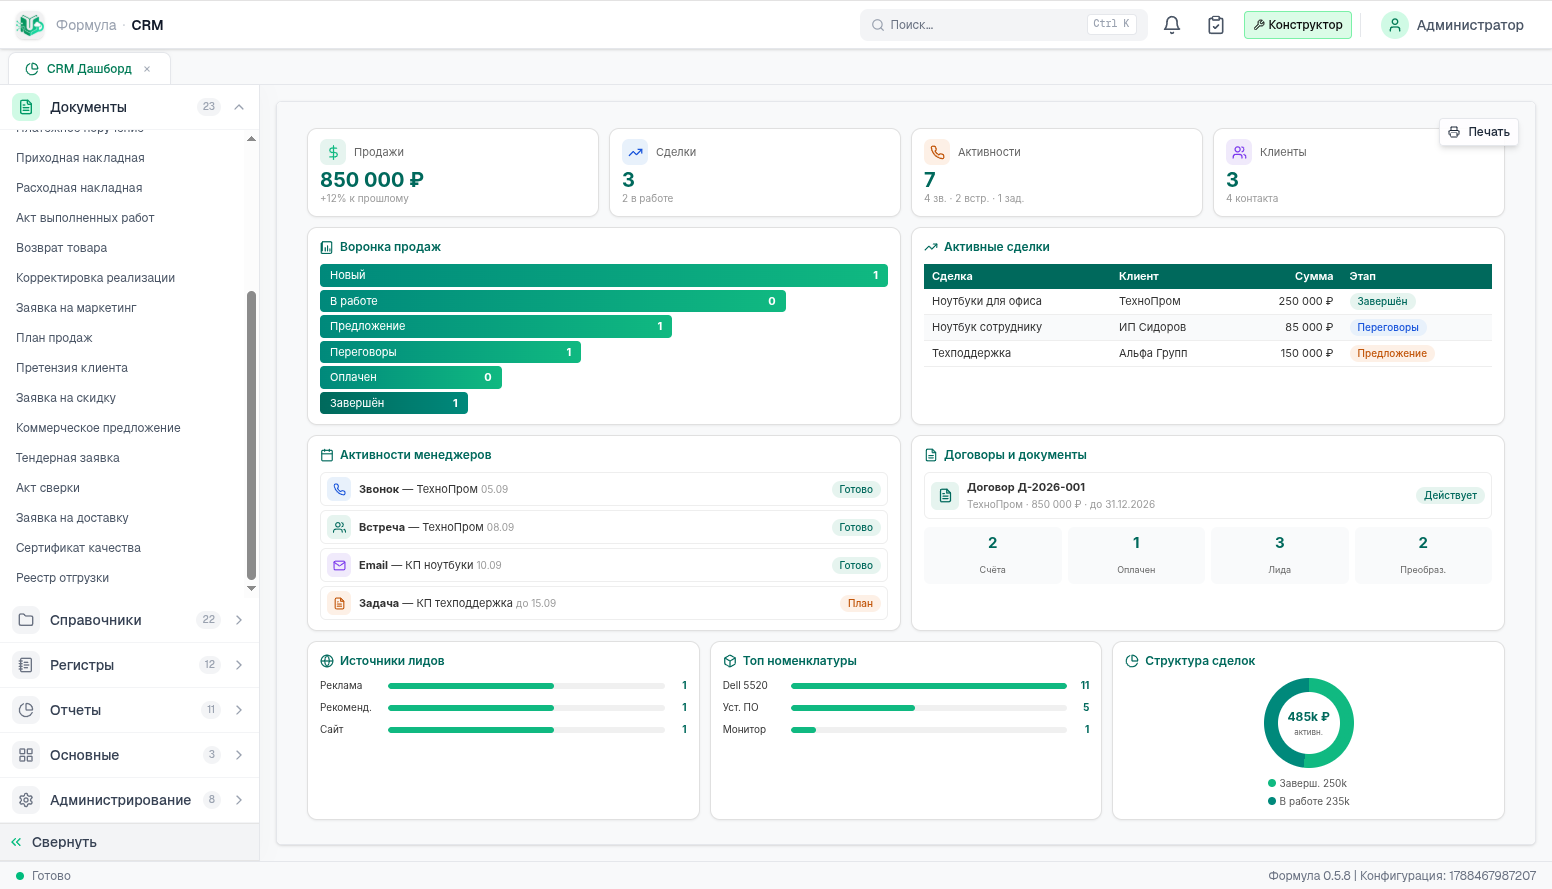This screenshot has width=1552, height=889.
Task: Open the tasks clipboard icon
Action: (x=1216, y=25)
